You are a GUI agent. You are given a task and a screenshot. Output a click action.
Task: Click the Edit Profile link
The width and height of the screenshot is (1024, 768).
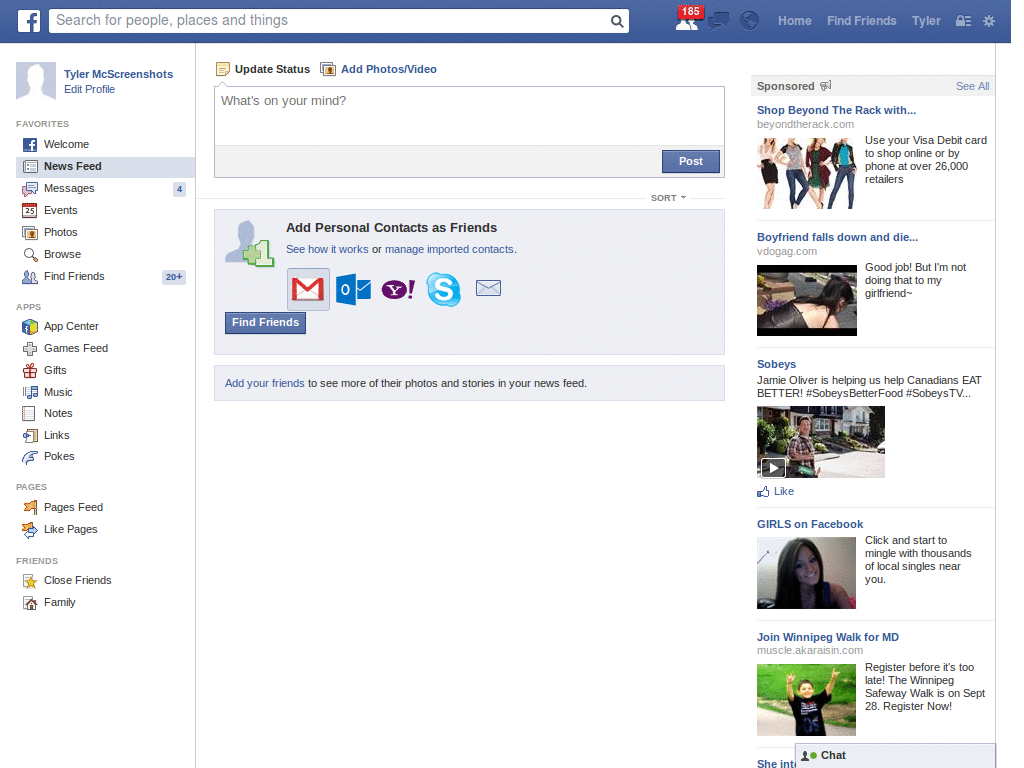89,89
